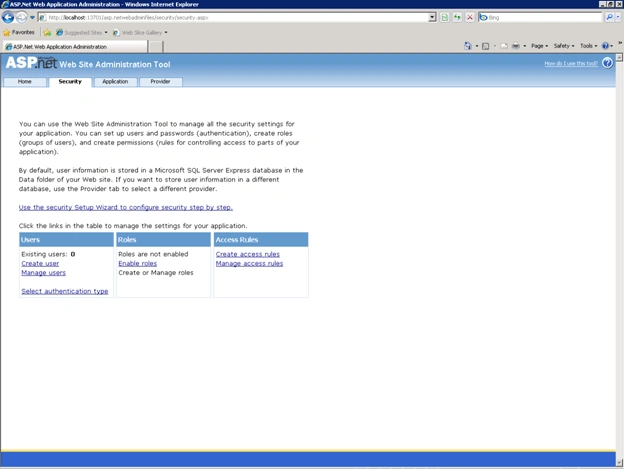Click the Existing users count text
The image size is (624, 469).
pos(48,254)
